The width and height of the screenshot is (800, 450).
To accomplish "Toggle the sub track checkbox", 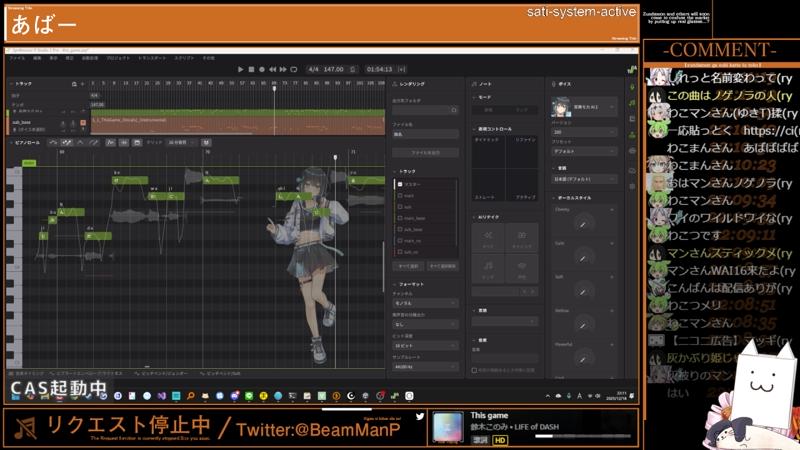I will (x=401, y=207).
